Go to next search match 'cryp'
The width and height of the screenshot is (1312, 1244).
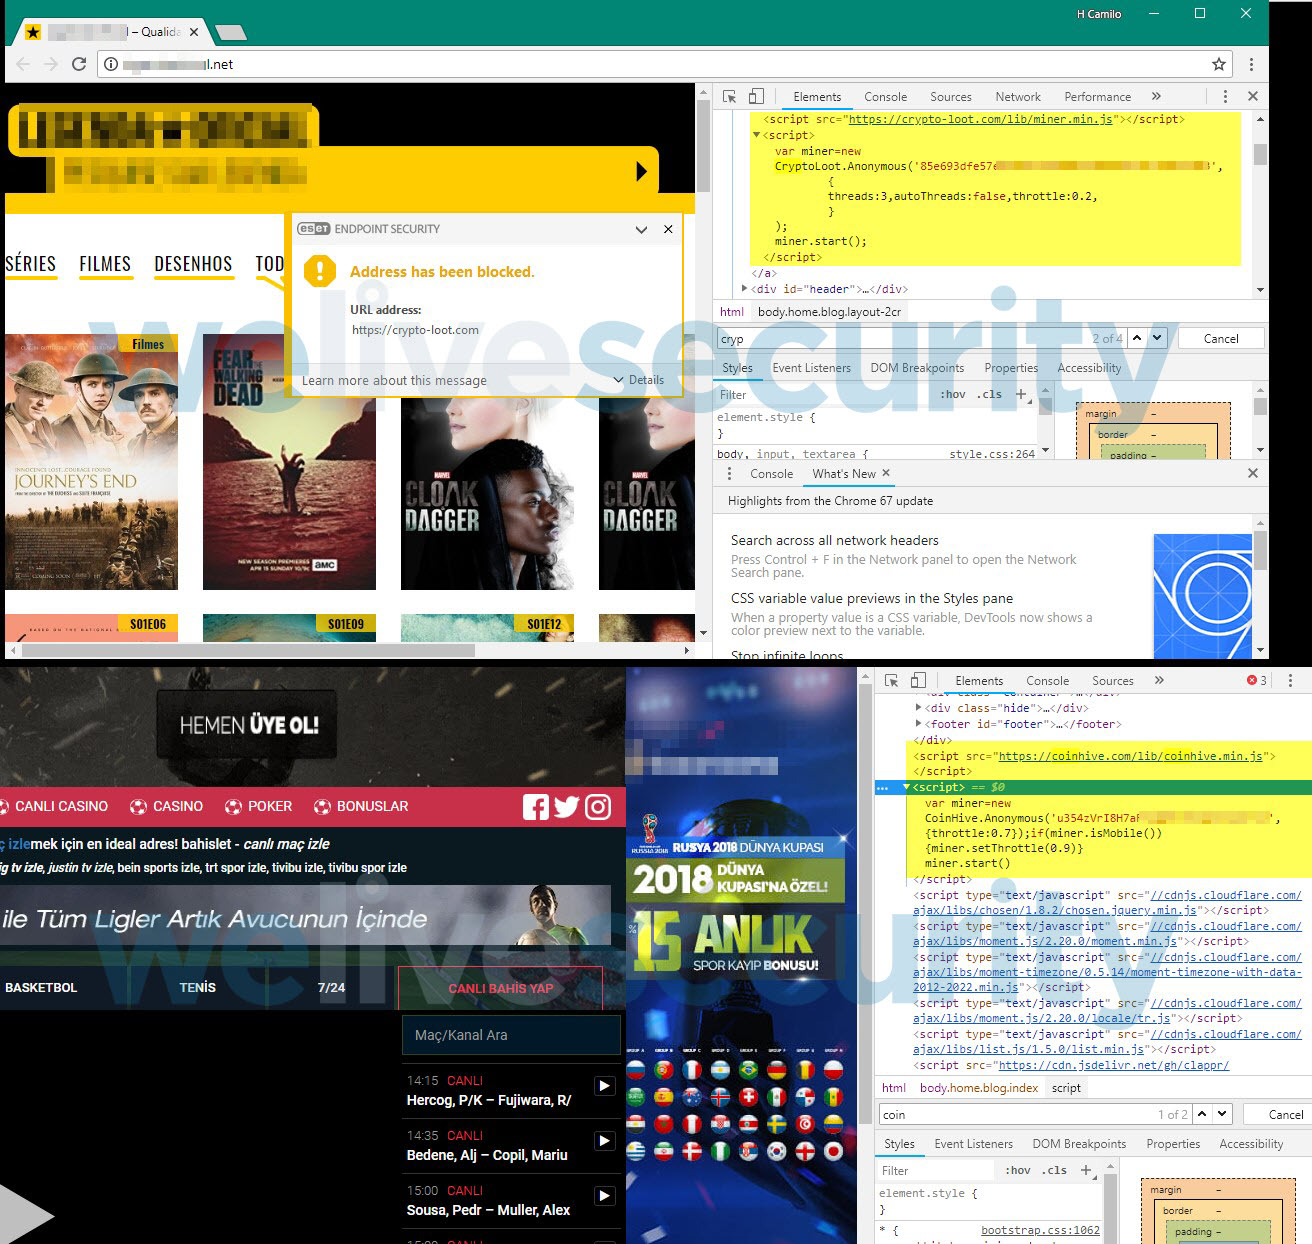click(1157, 338)
